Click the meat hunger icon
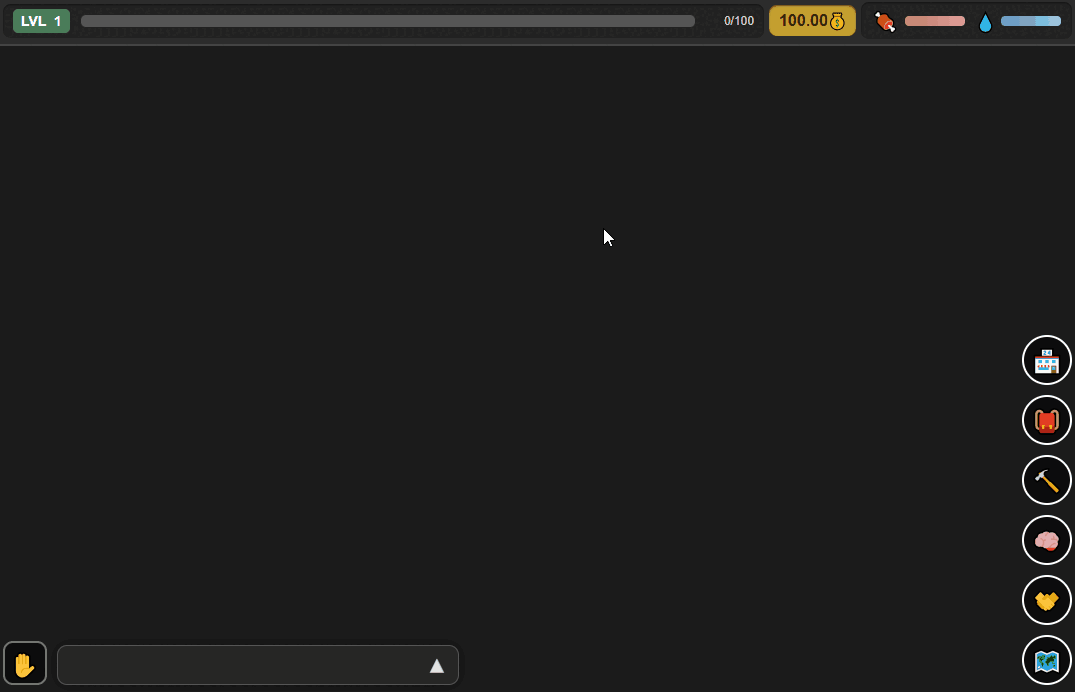Image resolution: width=1075 pixels, height=692 pixels. [885, 22]
